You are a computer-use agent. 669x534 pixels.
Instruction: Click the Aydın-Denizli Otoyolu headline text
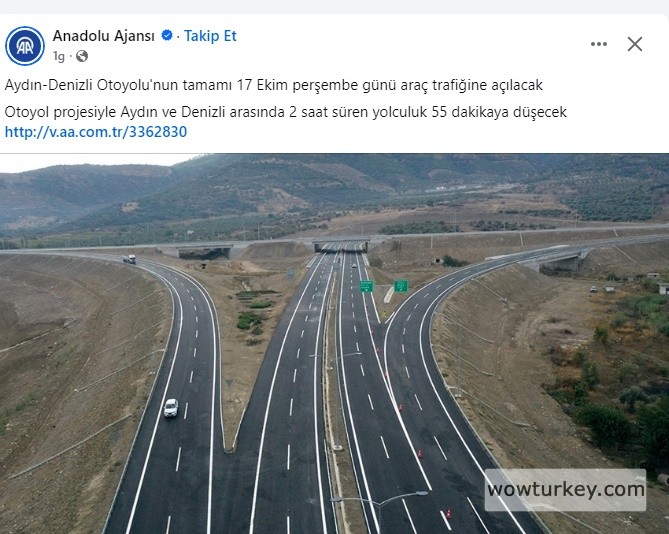coord(273,85)
